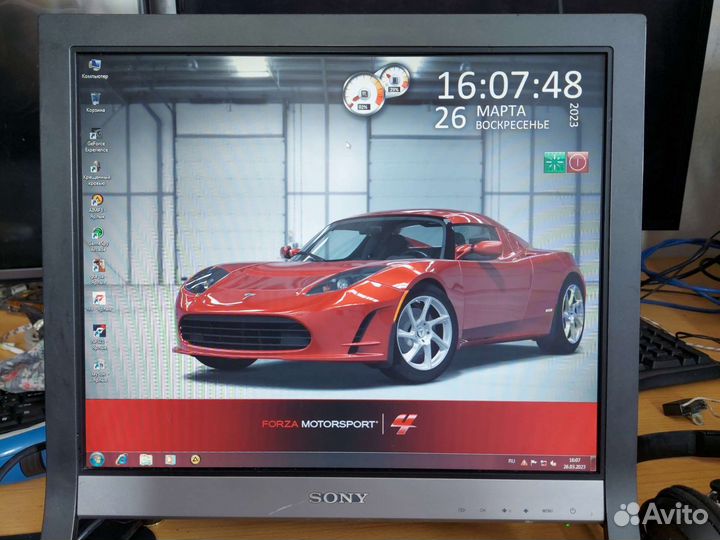This screenshot has width=720, height=540.
Task: Select the GameSpy Arcade desktop shortcut
Action: [x=97, y=239]
